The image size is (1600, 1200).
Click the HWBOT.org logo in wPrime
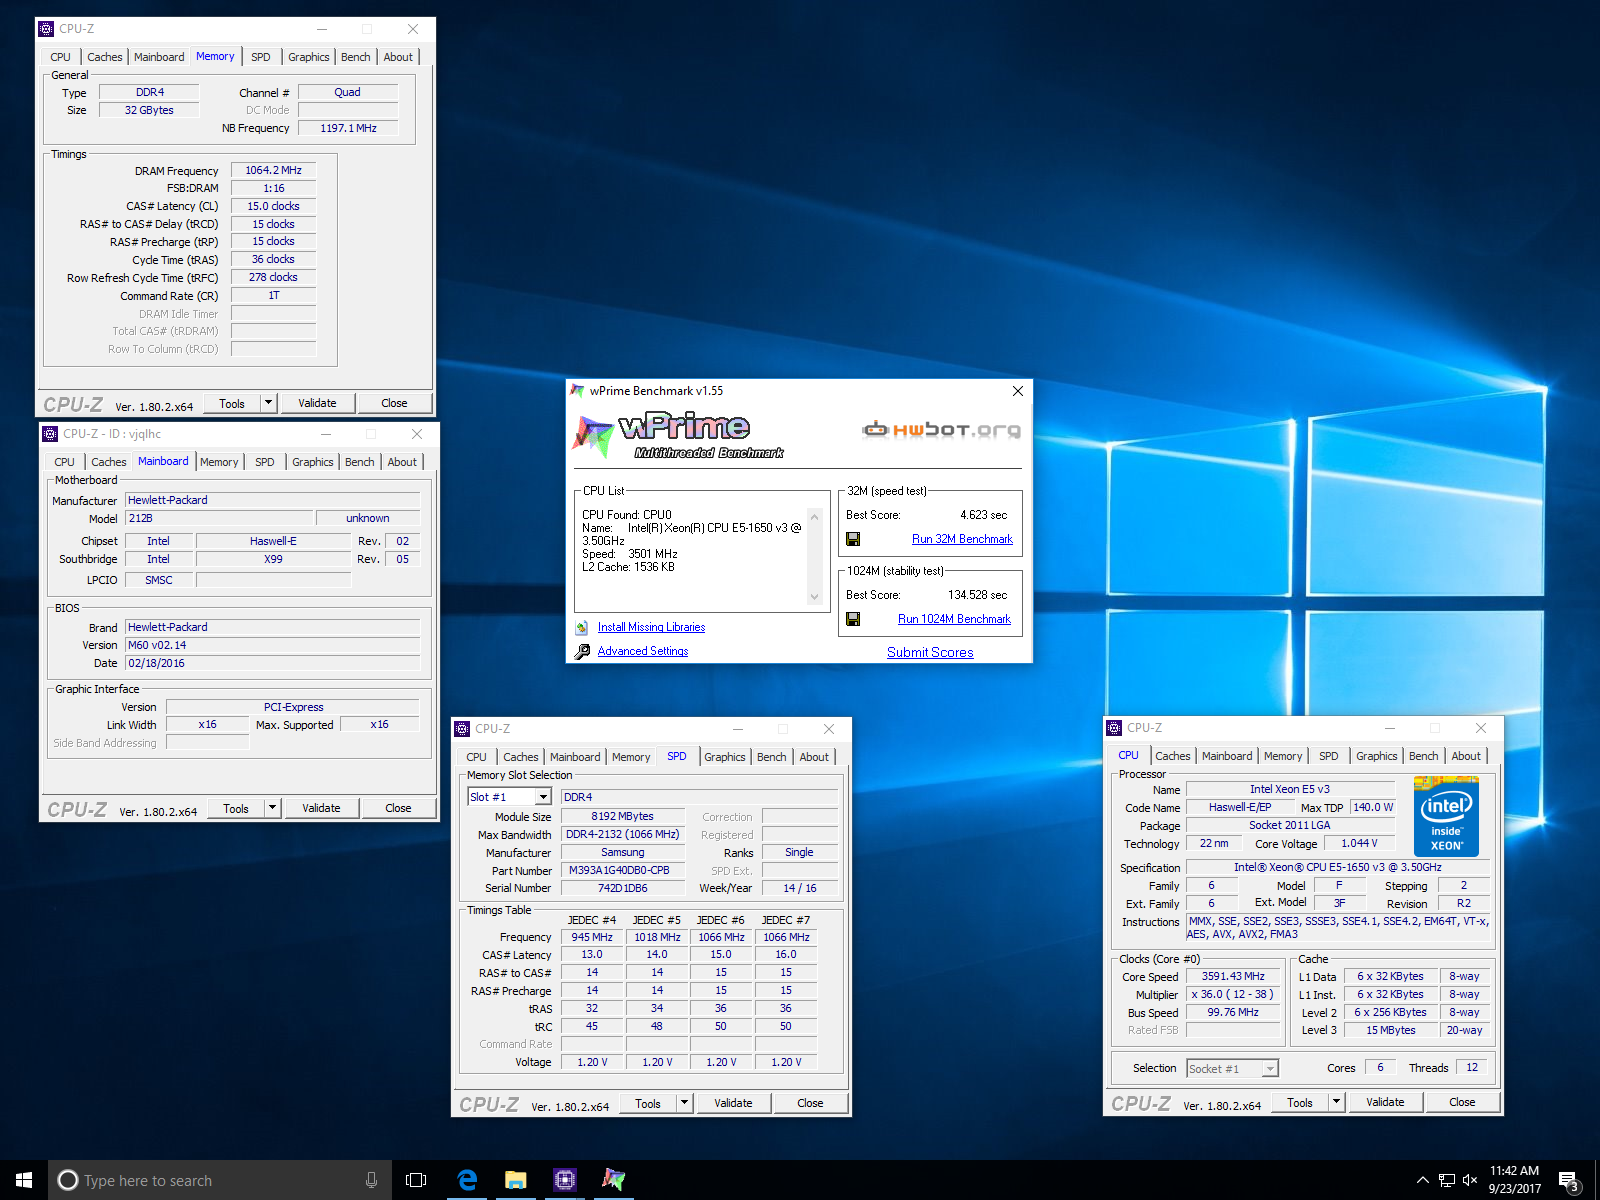point(942,430)
